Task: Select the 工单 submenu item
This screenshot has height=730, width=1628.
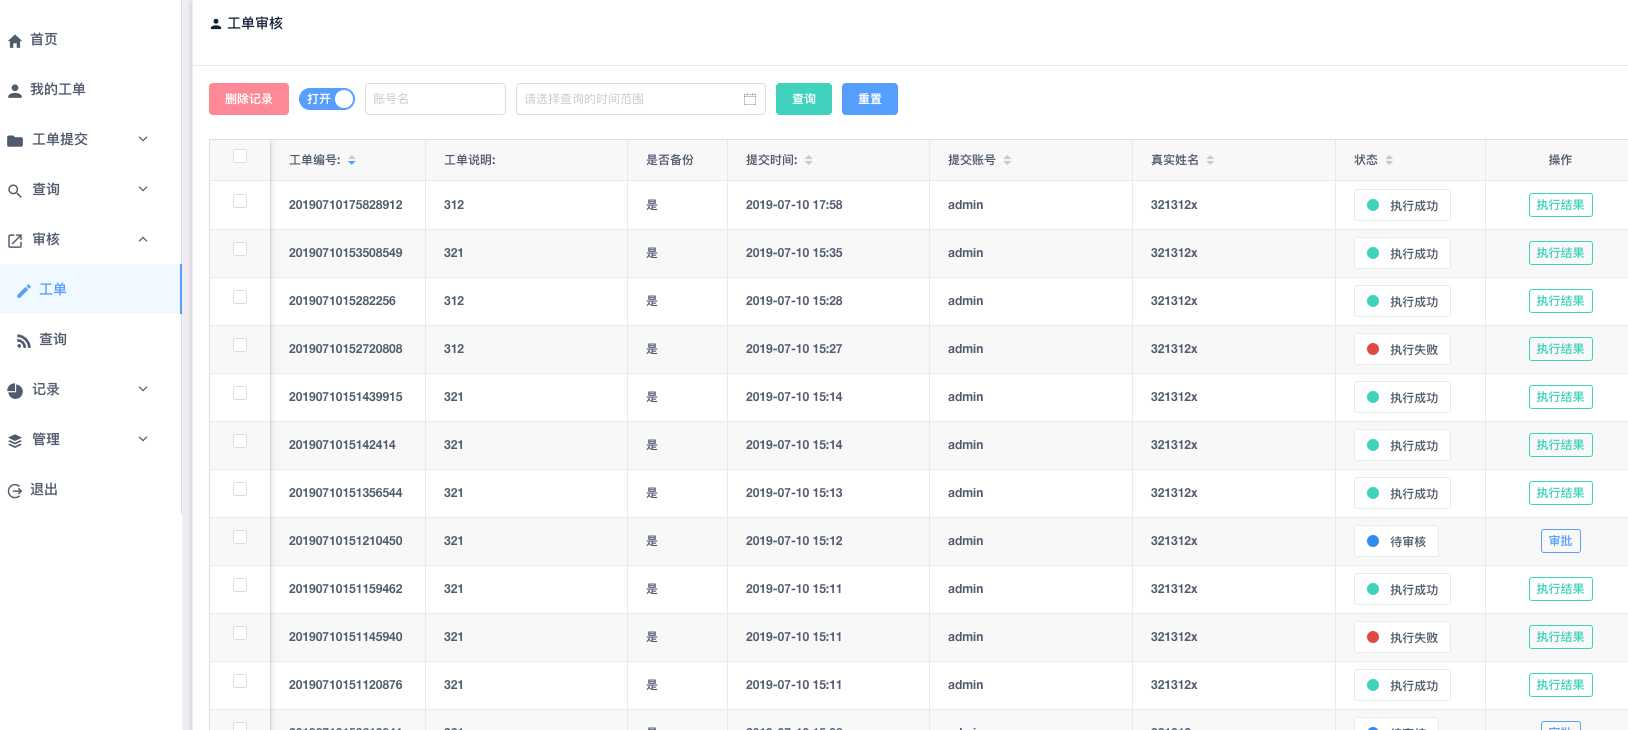Action: pos(90,289)
